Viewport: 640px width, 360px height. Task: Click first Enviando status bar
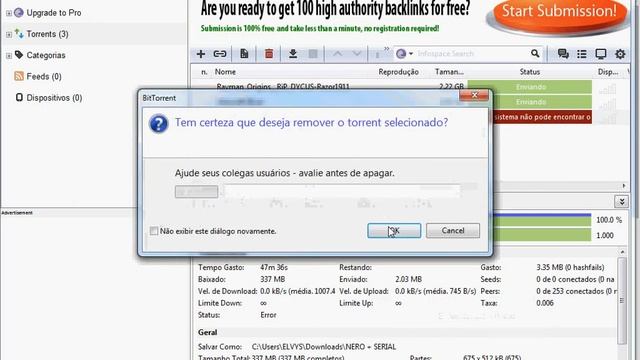click(530, 86)
